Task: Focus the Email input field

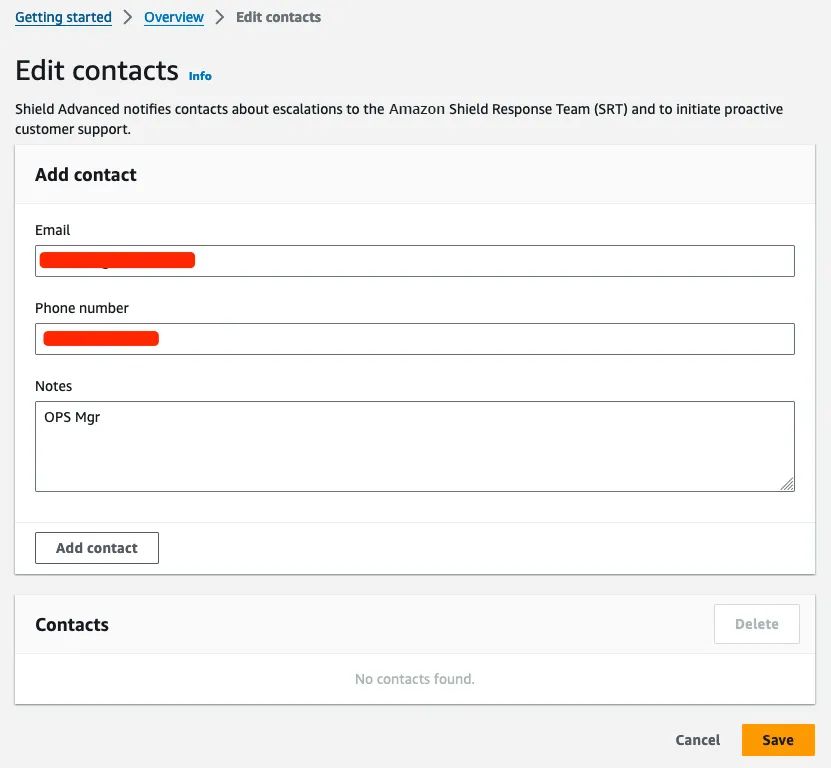Action: click(x=414, y=261)
